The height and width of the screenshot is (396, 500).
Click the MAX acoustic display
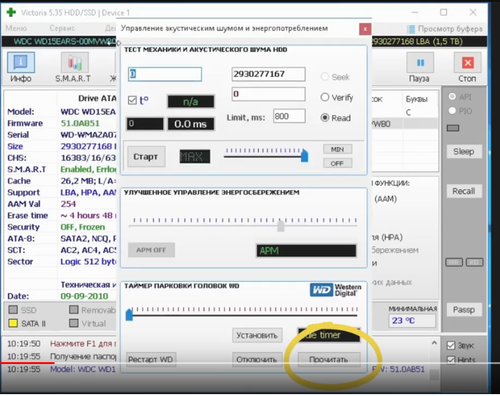pyautogui.click(x=195, y=156)
